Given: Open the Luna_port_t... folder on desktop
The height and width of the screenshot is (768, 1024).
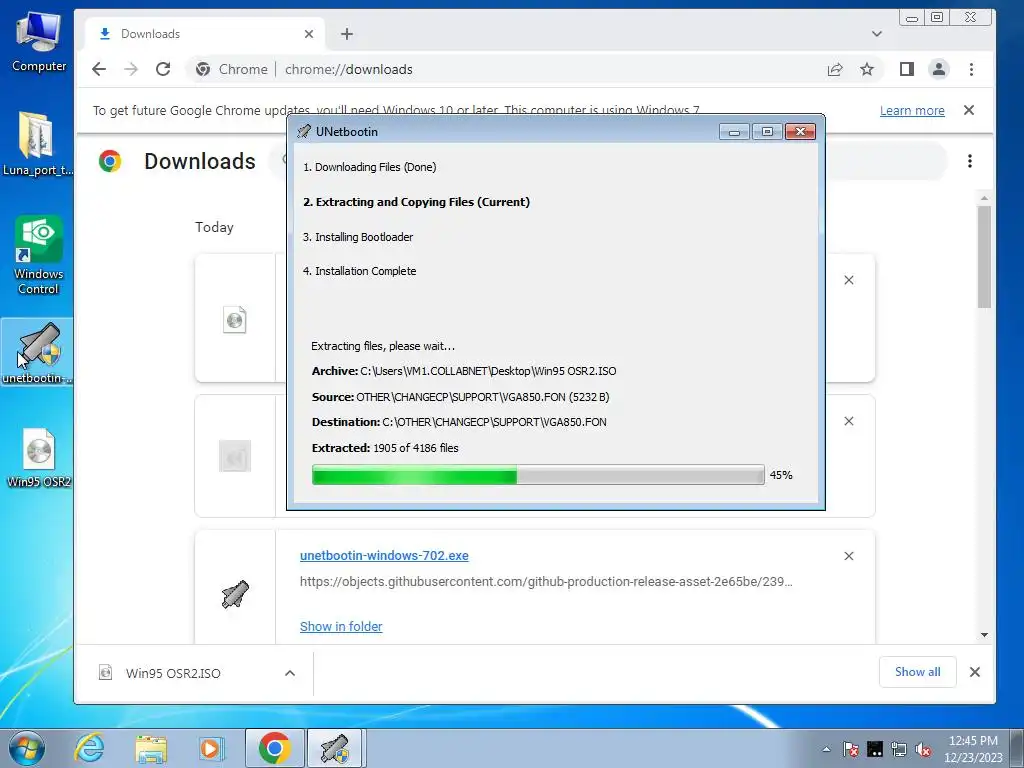Looking at the screenshot, I should click(x=37, y=144).
